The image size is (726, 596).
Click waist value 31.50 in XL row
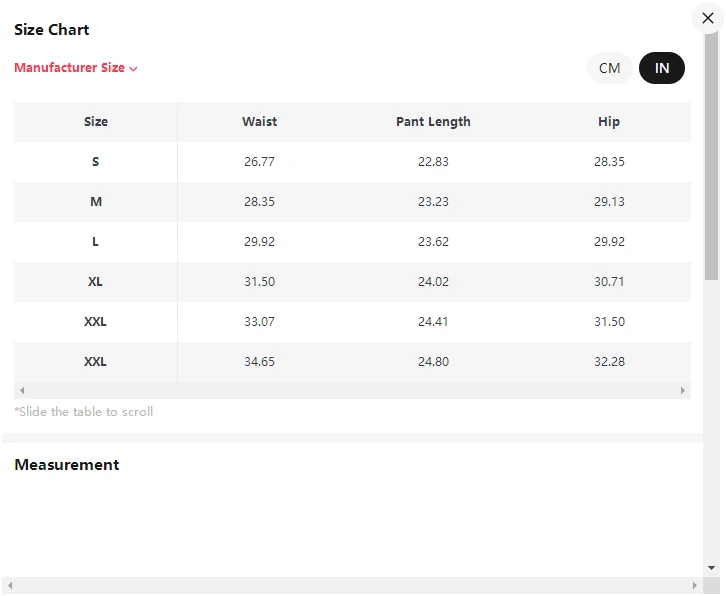259,282
